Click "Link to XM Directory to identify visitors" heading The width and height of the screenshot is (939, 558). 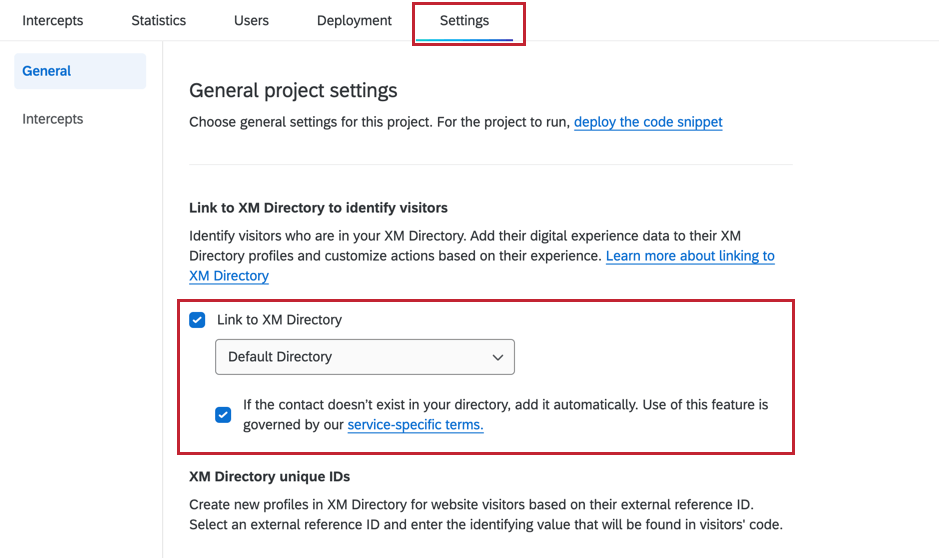(x=318, y=208)
